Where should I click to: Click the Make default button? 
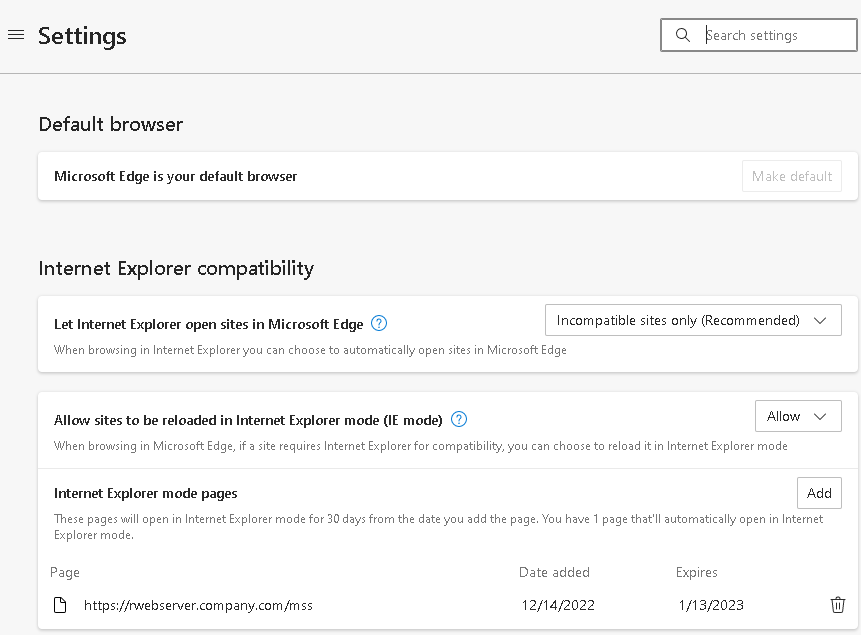pos(791,175)
